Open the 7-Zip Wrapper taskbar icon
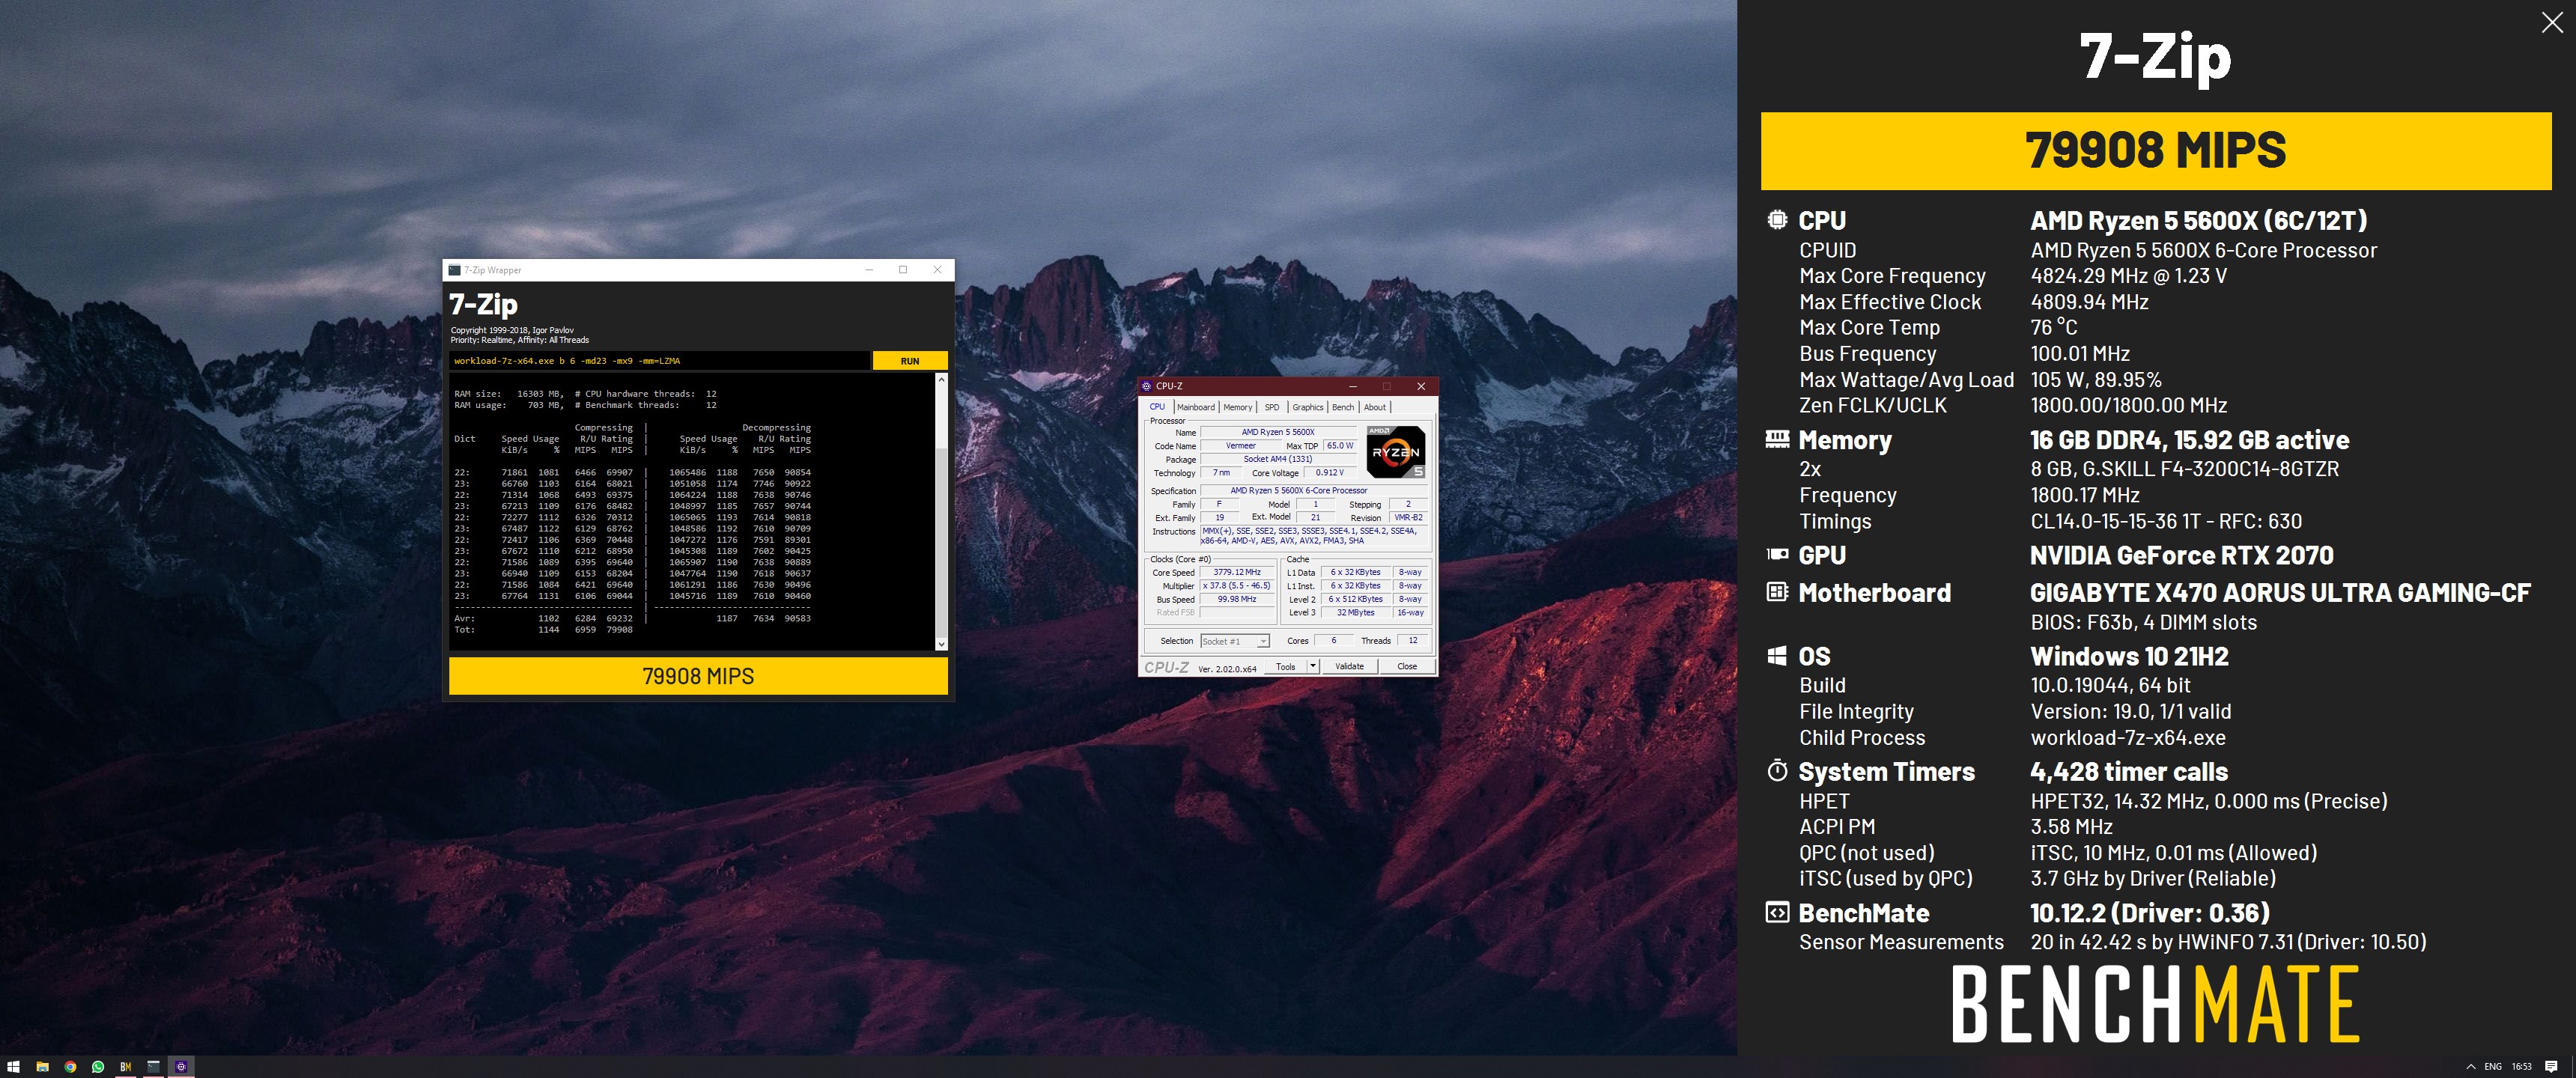This screenshot has height=1078, width=2576. pyautogui.click(x=153, y=1067)
